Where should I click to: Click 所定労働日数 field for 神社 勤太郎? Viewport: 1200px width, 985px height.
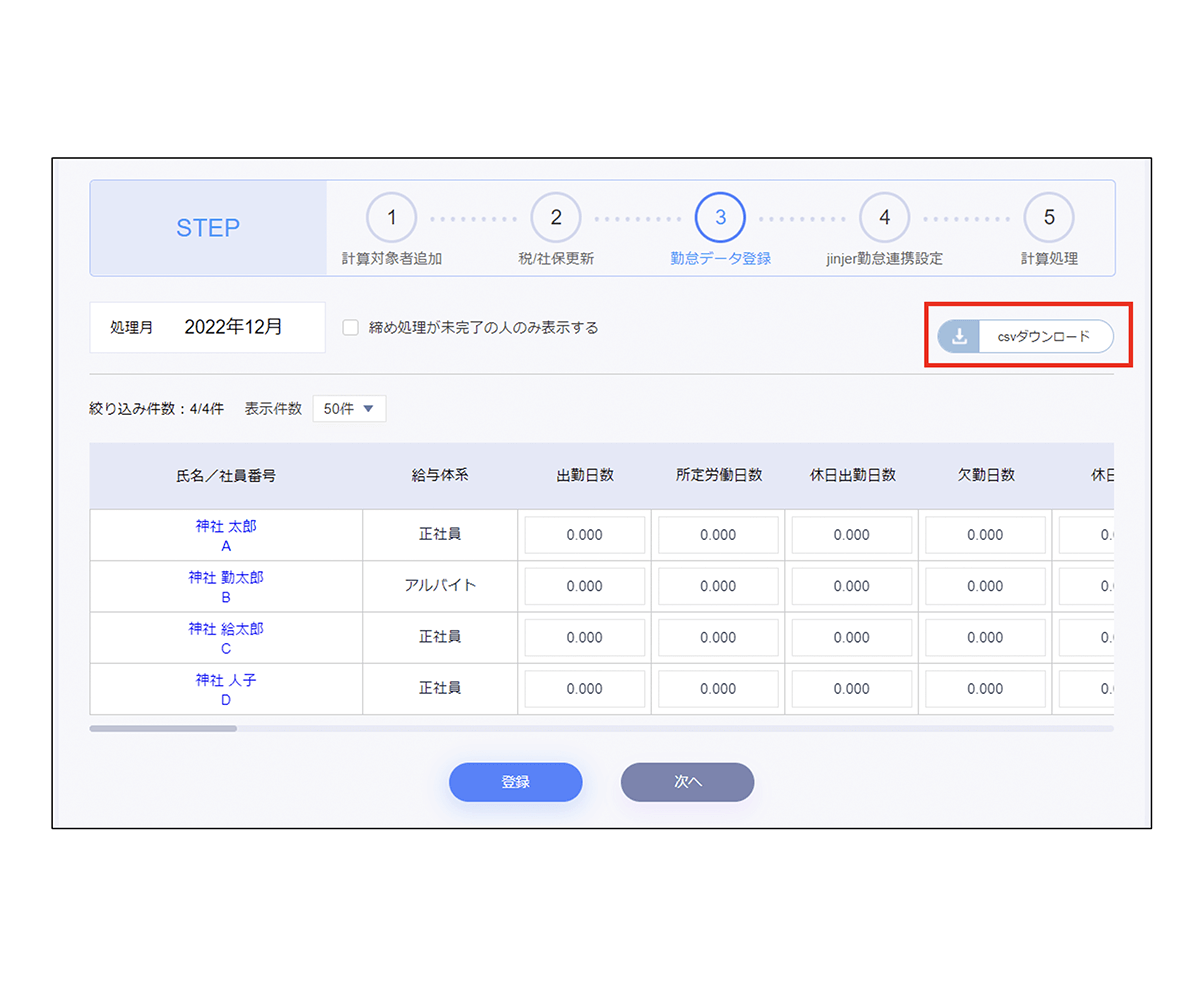(718, 587)
